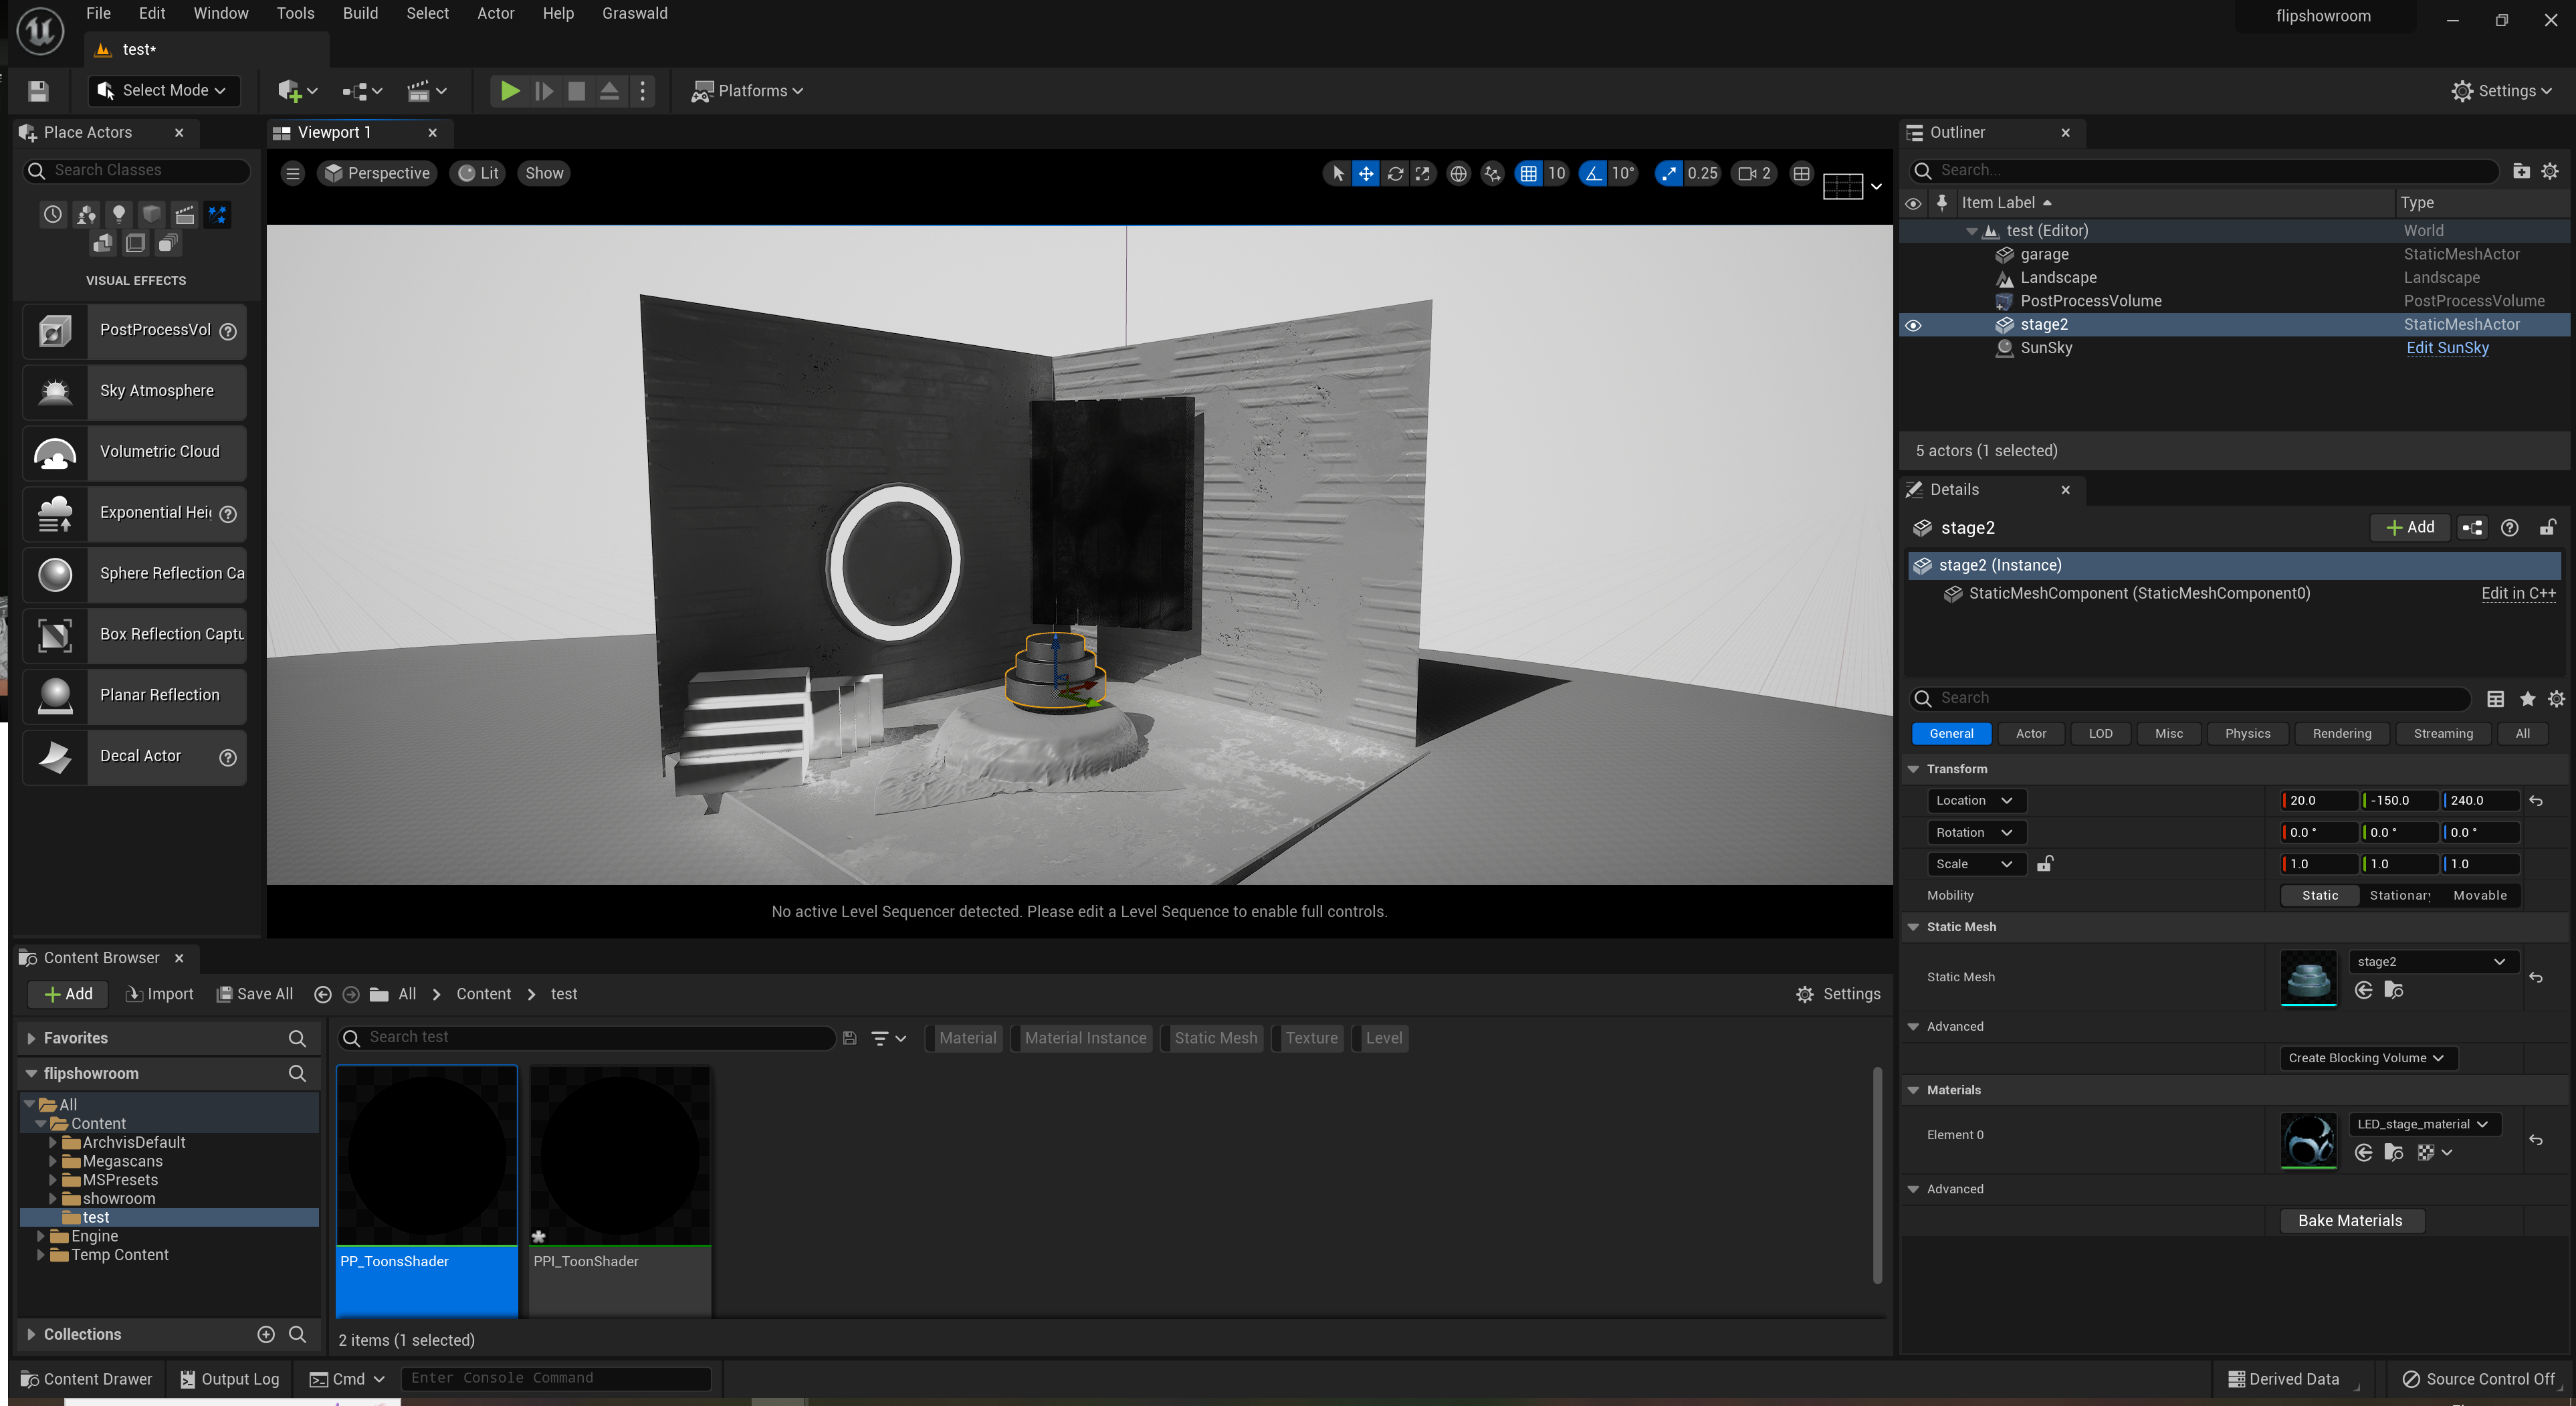Click the browse to stage2 mesh icon
The width and height of the screenshot is (2576, 1406).
(2394, 990)
